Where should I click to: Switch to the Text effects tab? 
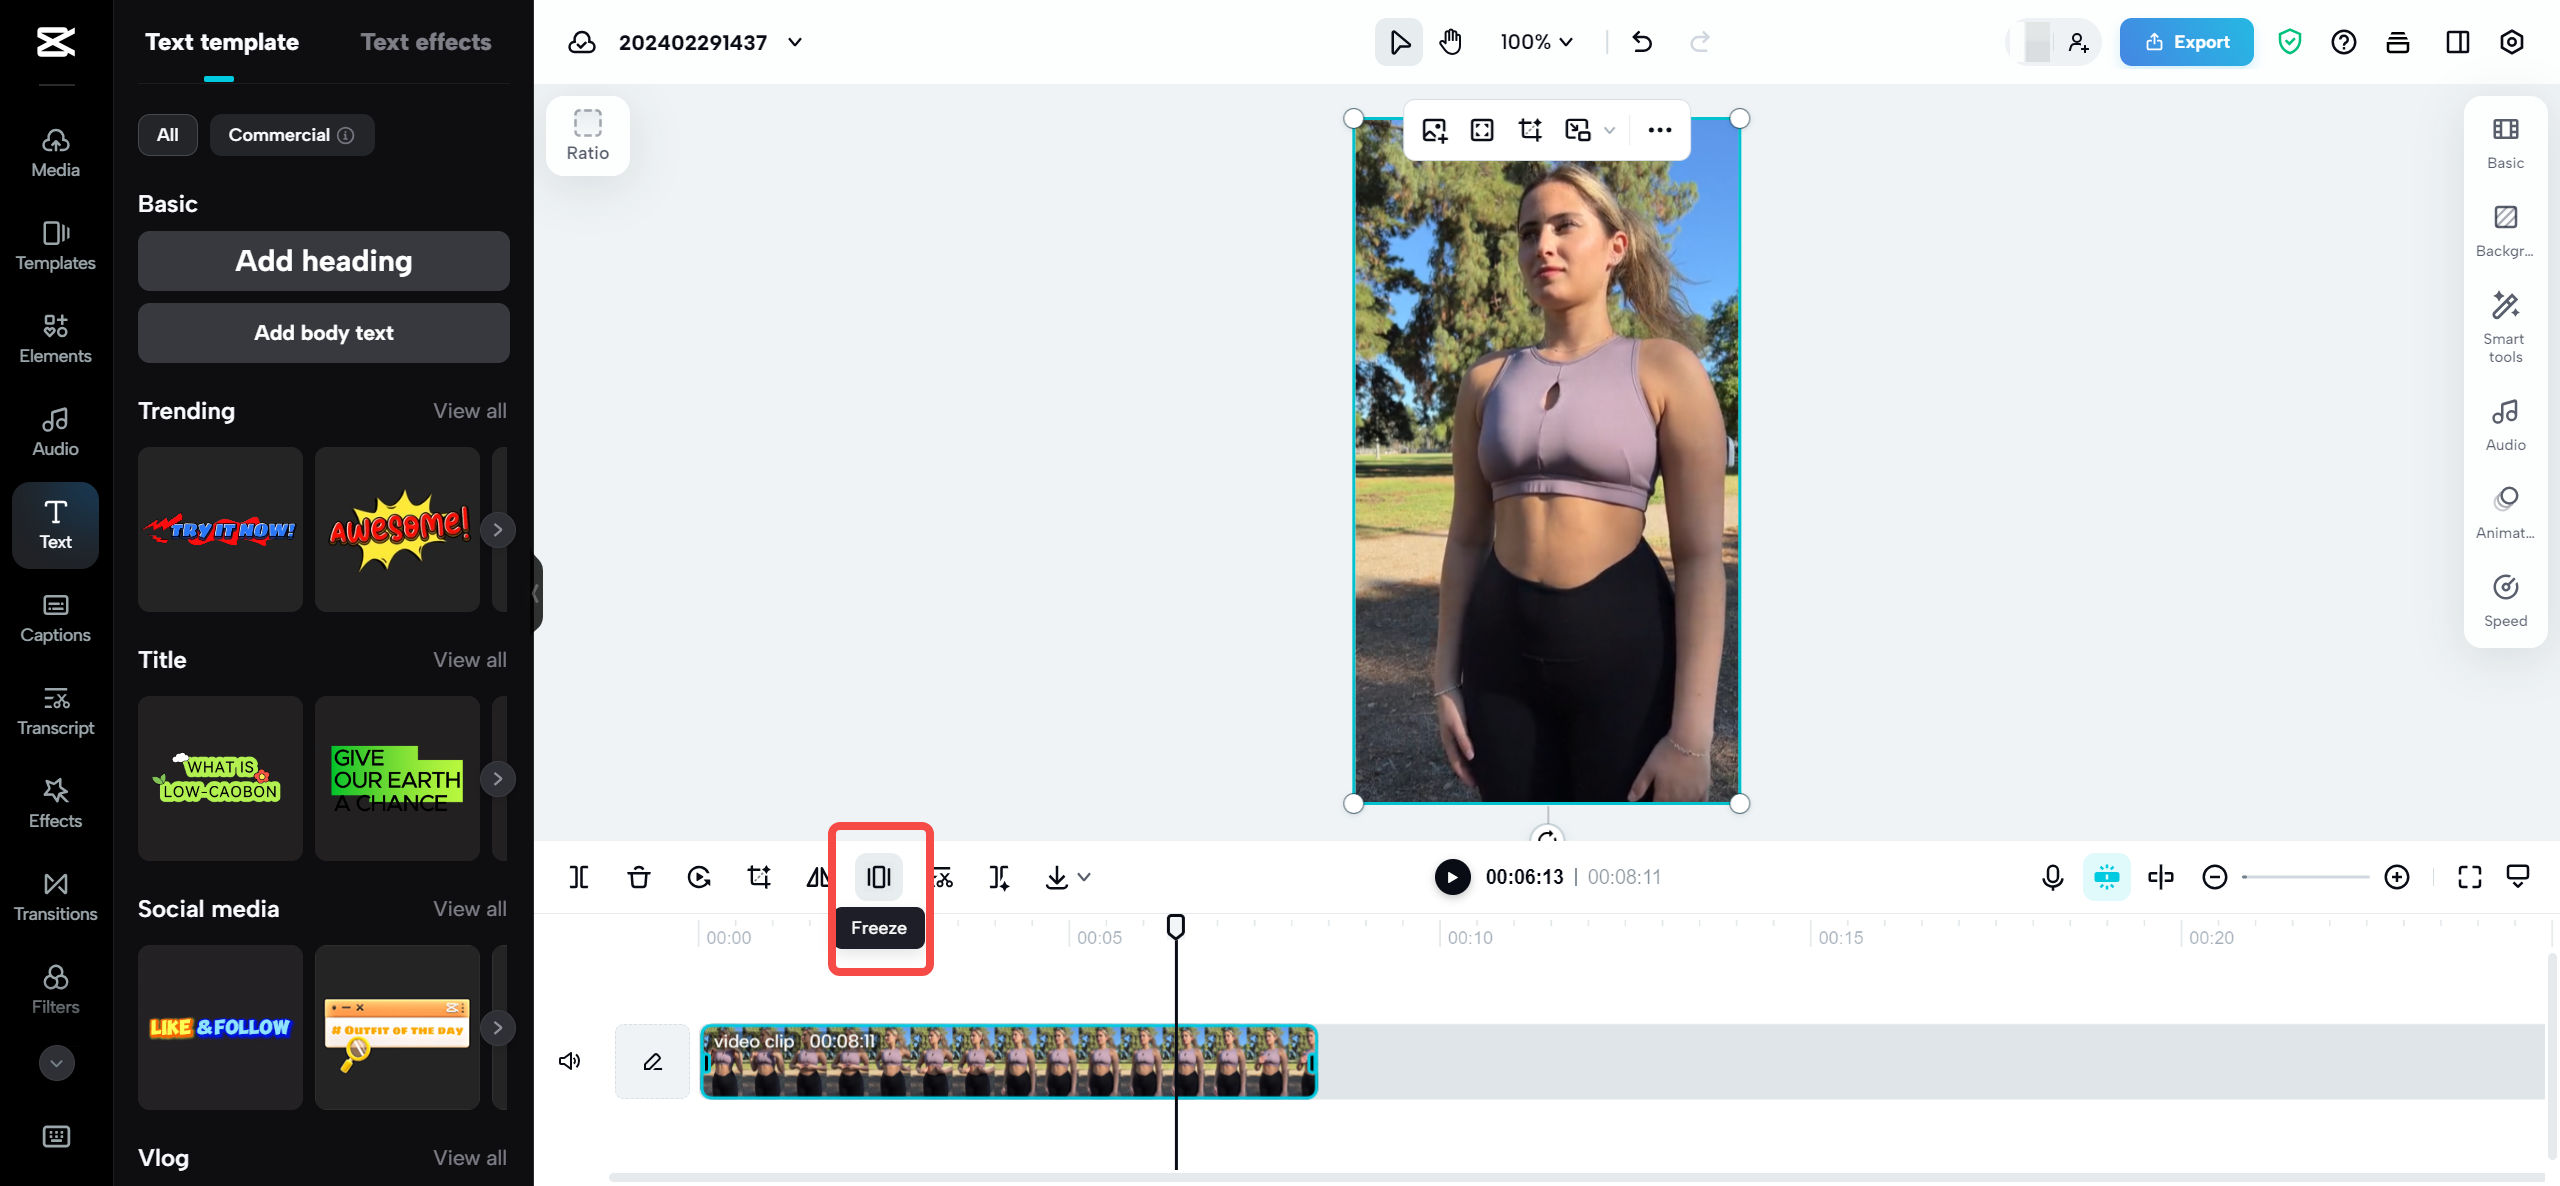426,41
